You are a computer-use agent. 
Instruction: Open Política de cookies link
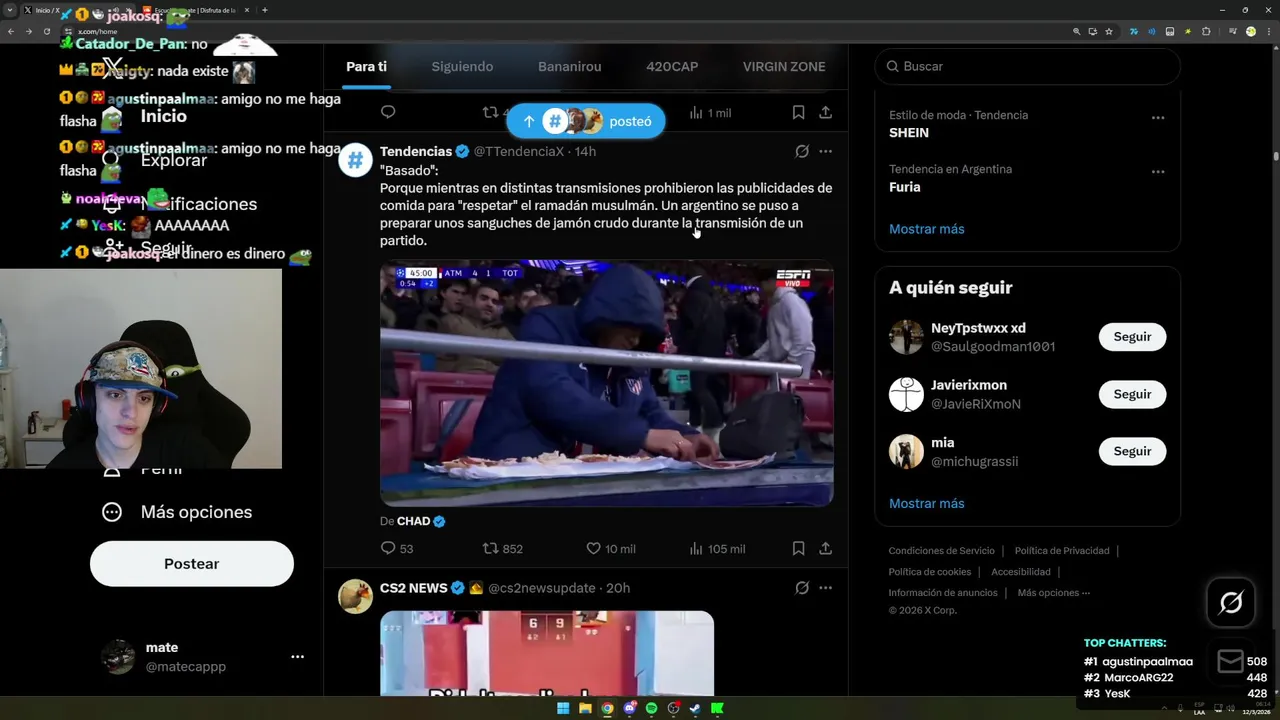[x=930, y=572]
